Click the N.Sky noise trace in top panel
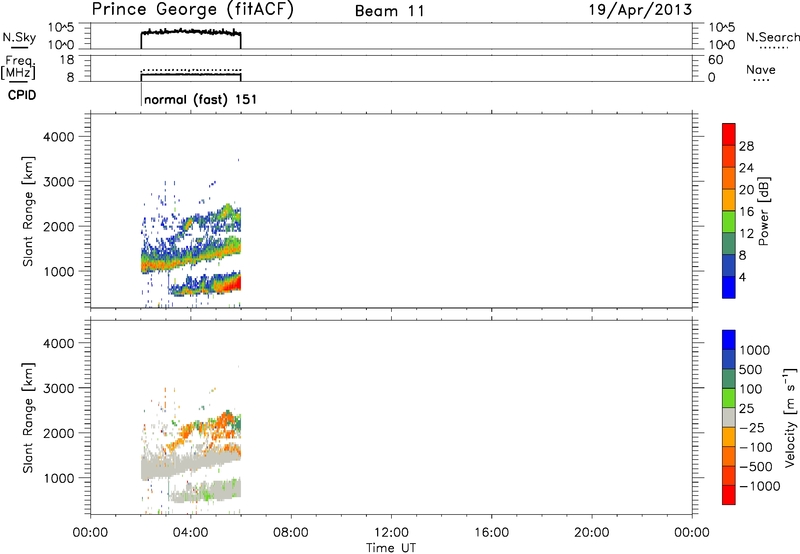The image size is (800, 554). point(190,32)
